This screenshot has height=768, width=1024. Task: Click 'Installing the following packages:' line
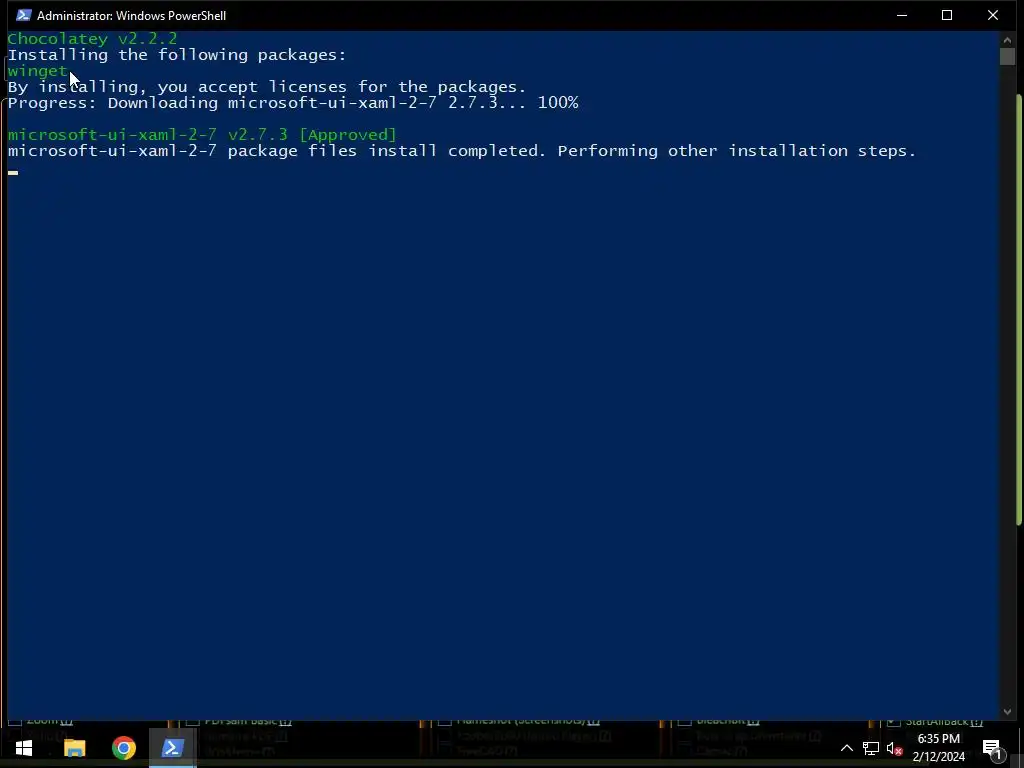point(177,55)
